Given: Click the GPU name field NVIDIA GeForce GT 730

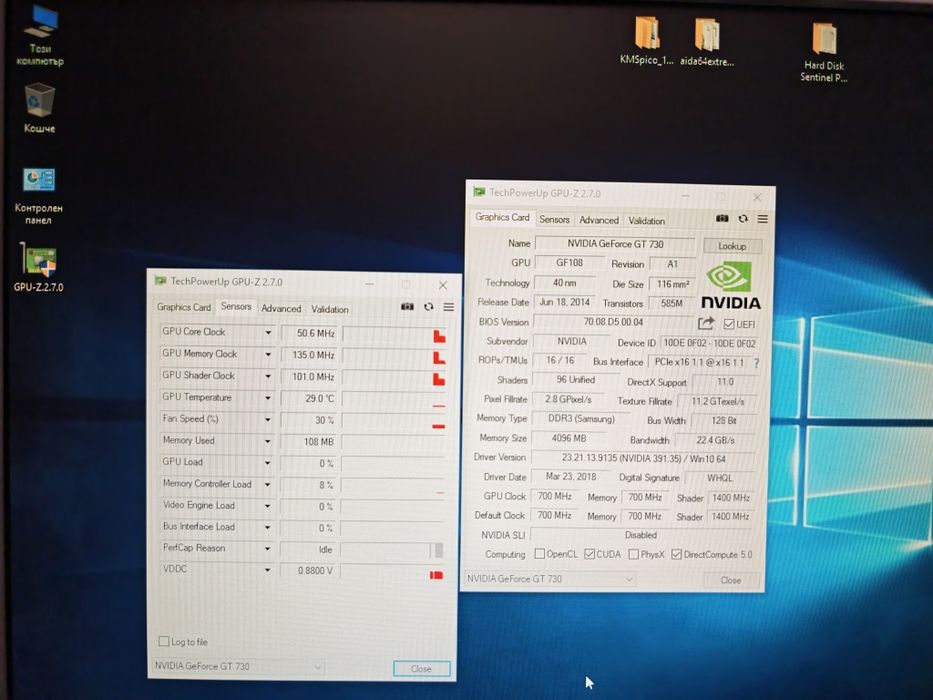Looking at the screenshot, I should click(615, 243).
